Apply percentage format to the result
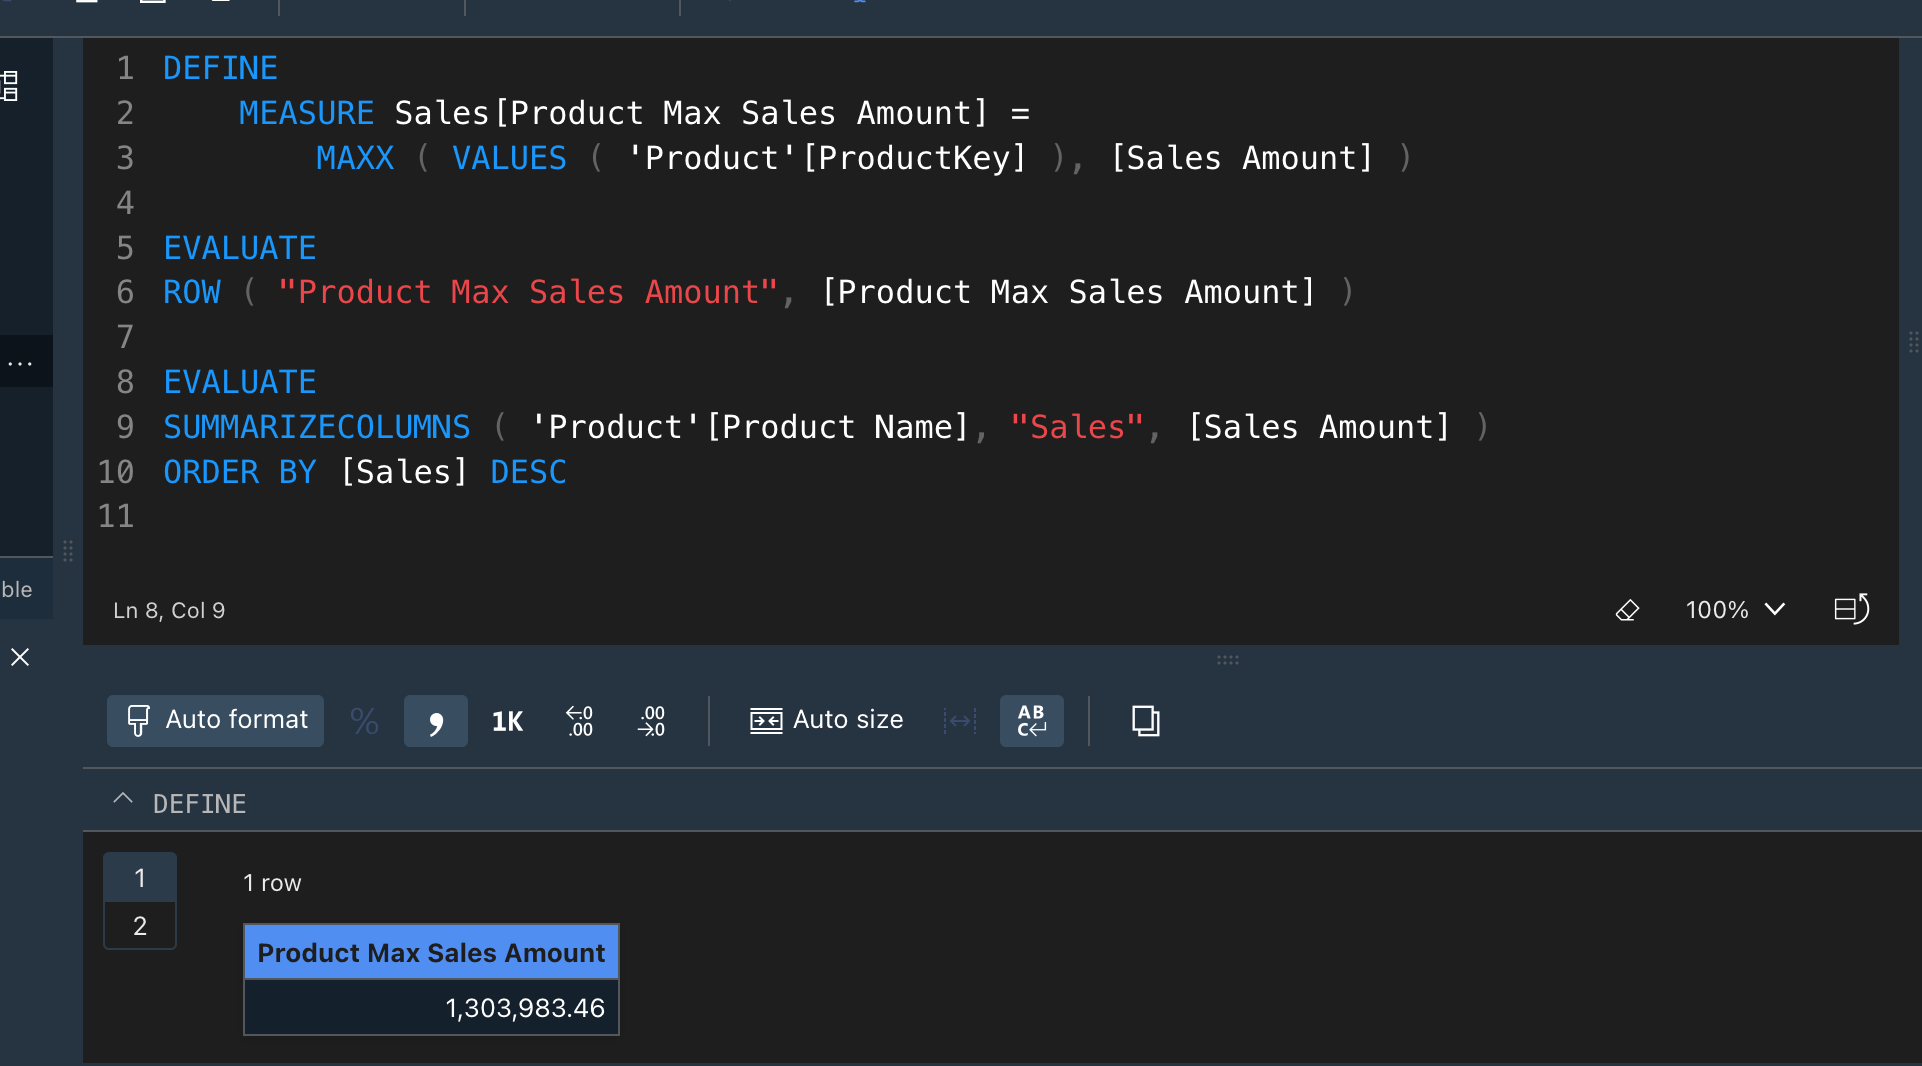This screenshot has height=1066, width=1922. tap(364, 721)
